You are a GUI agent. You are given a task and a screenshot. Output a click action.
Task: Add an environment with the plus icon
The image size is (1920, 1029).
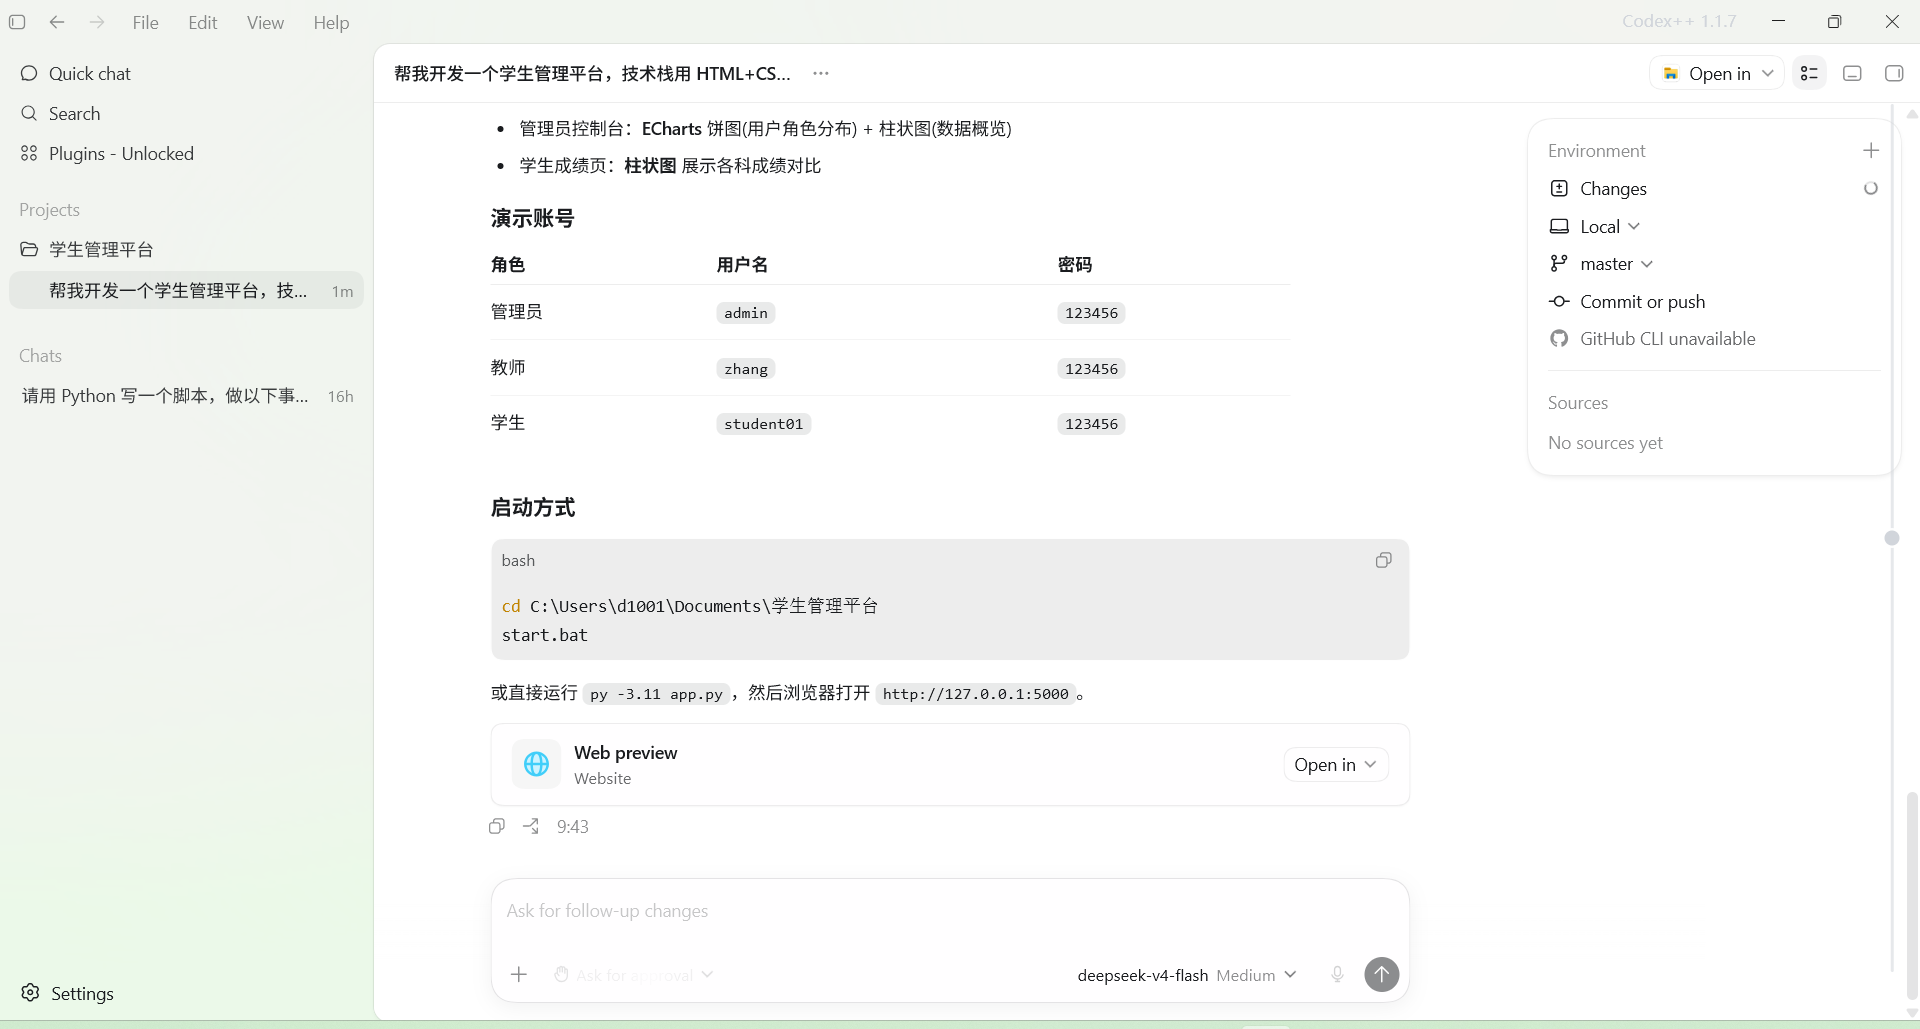(1871, 150)
